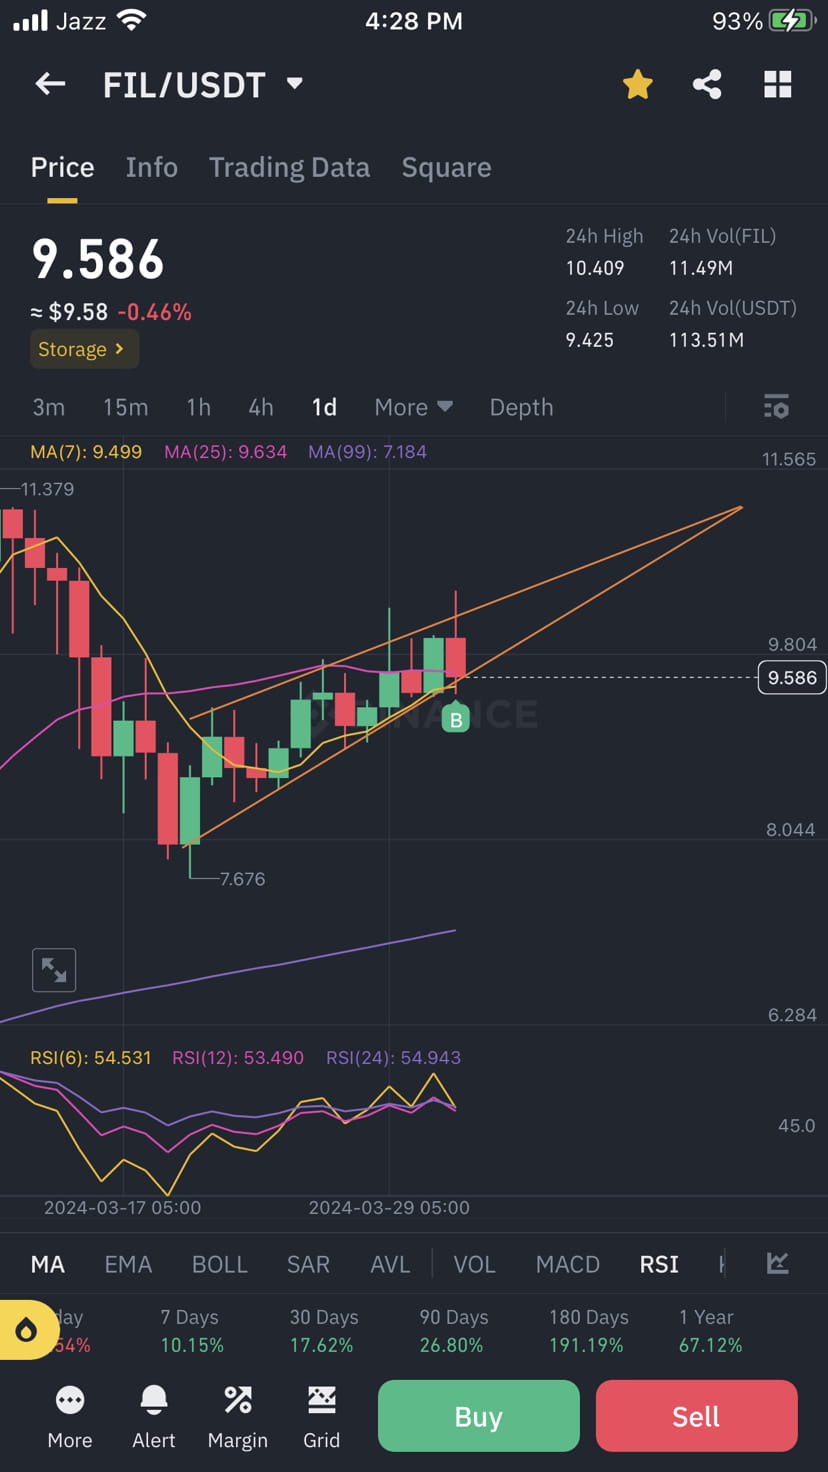Tap the RSI(12): 53.490 label

point(238,1057)
